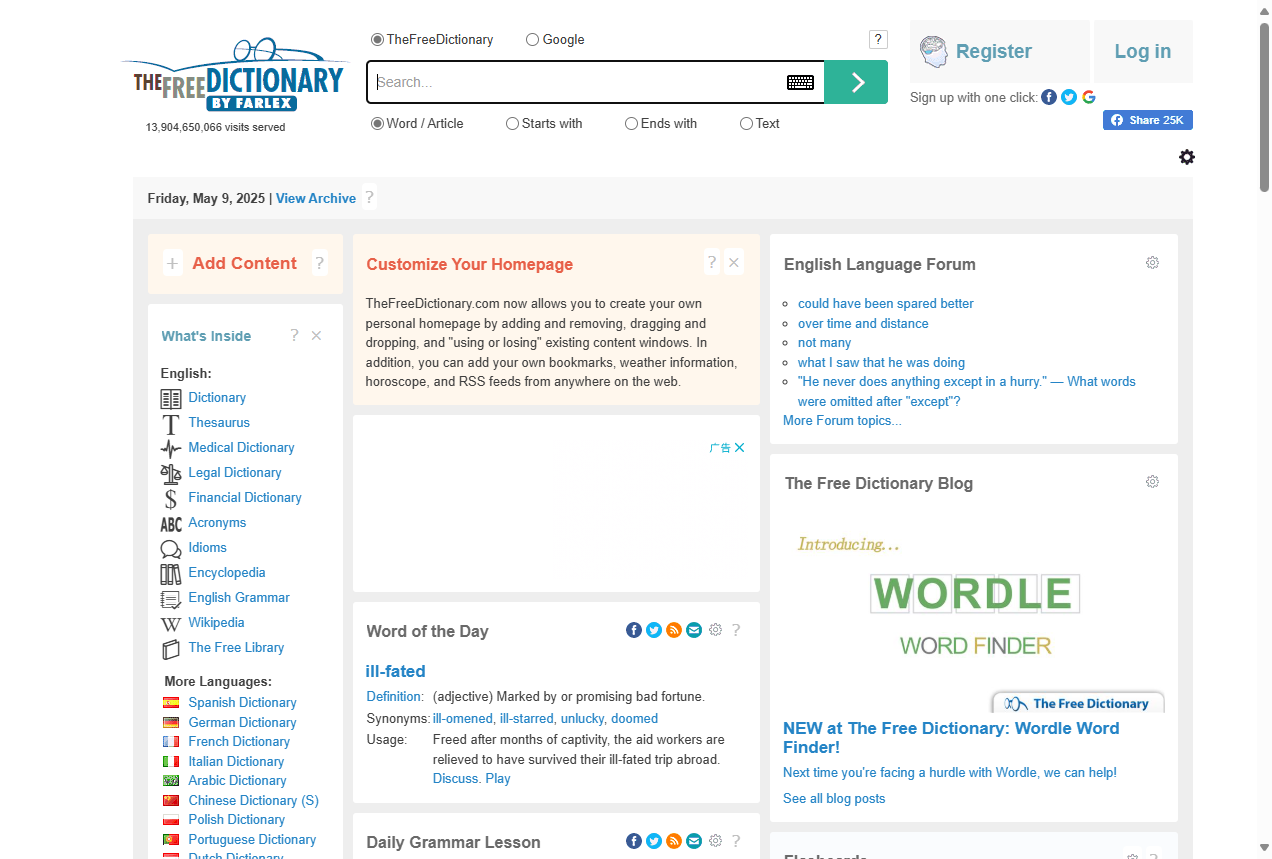
Task: Click the green search arrow button
Action: coord(856,82)
